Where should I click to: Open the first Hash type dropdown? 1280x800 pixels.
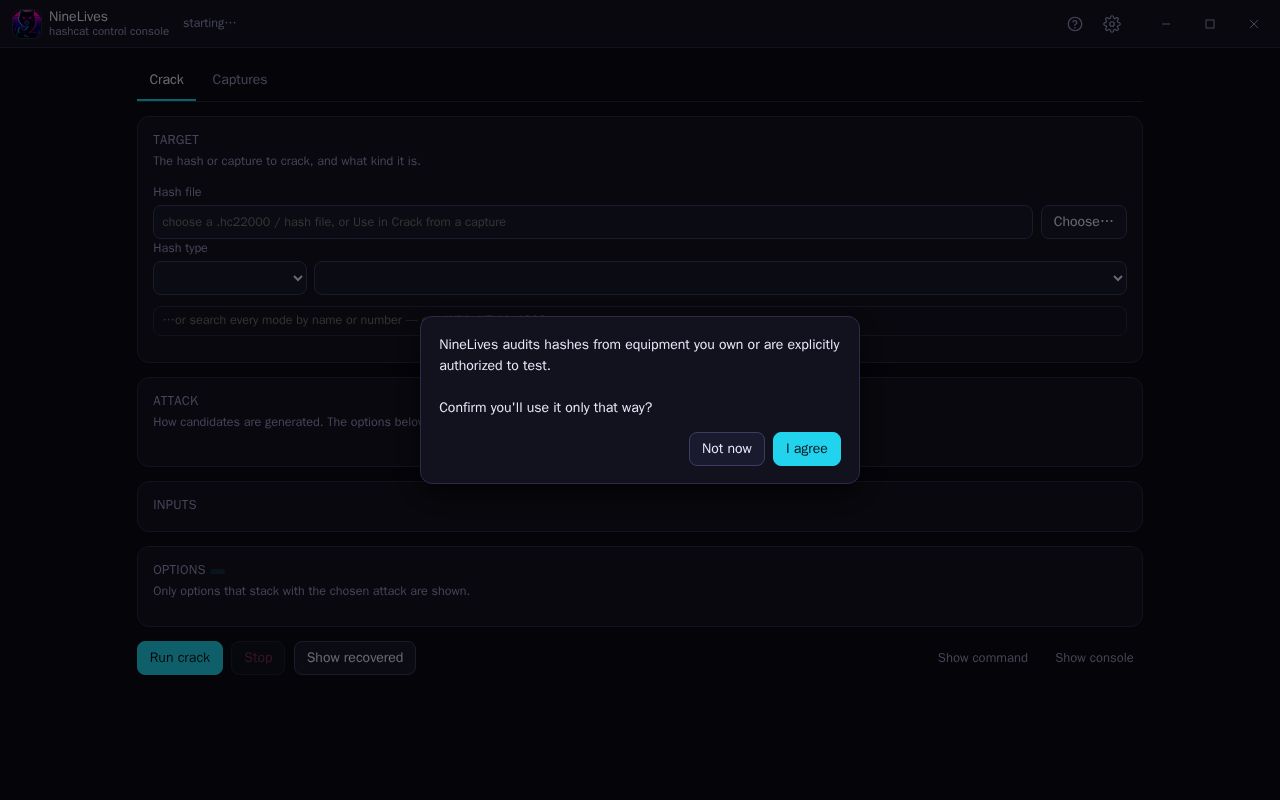(x=230, y=278)
